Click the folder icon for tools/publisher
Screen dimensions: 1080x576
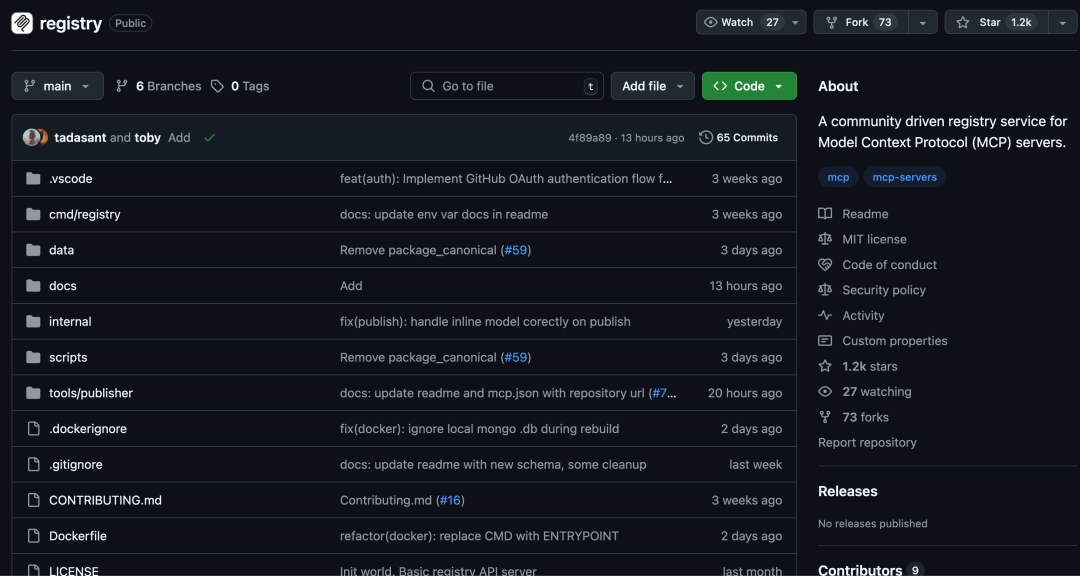pyautogui.click(x=33, y=393)
